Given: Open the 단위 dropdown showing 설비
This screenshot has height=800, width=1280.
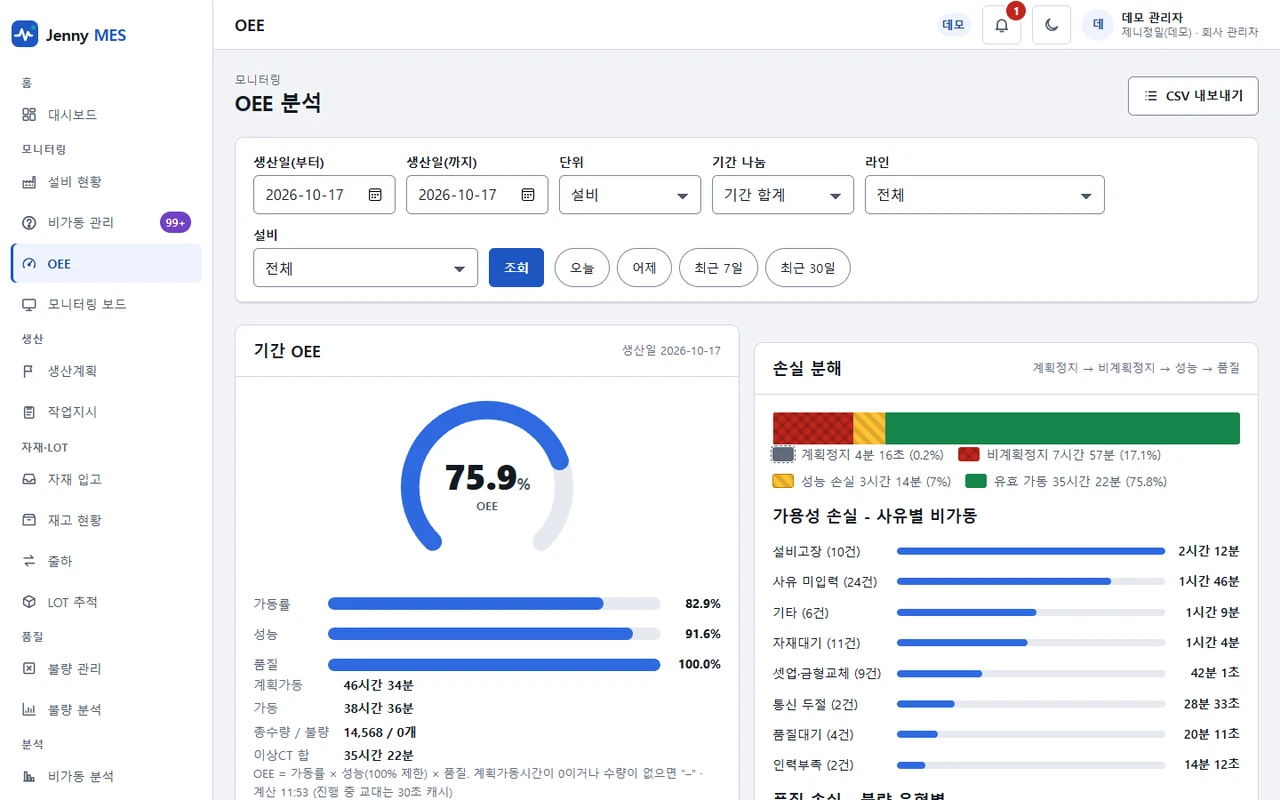Looking at the screenshot, I should (630, 195).
